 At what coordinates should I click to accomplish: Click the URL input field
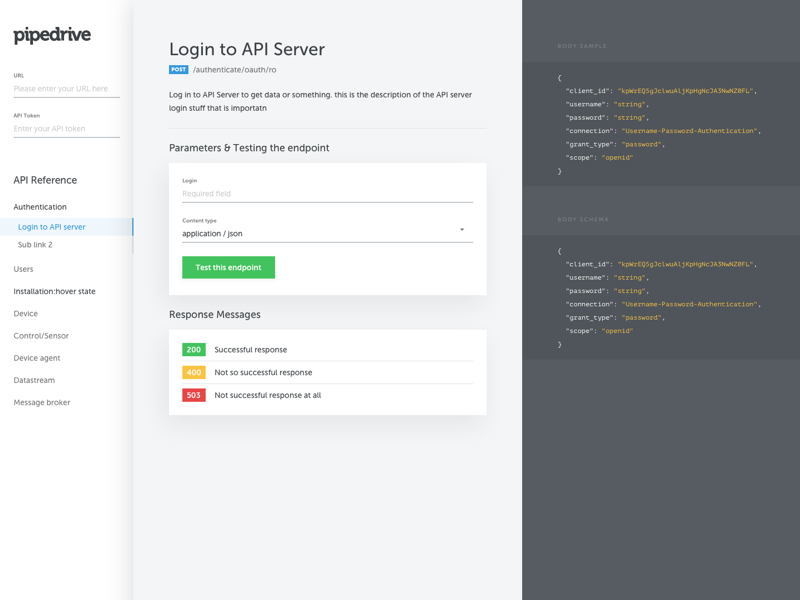tap(66, 89)
